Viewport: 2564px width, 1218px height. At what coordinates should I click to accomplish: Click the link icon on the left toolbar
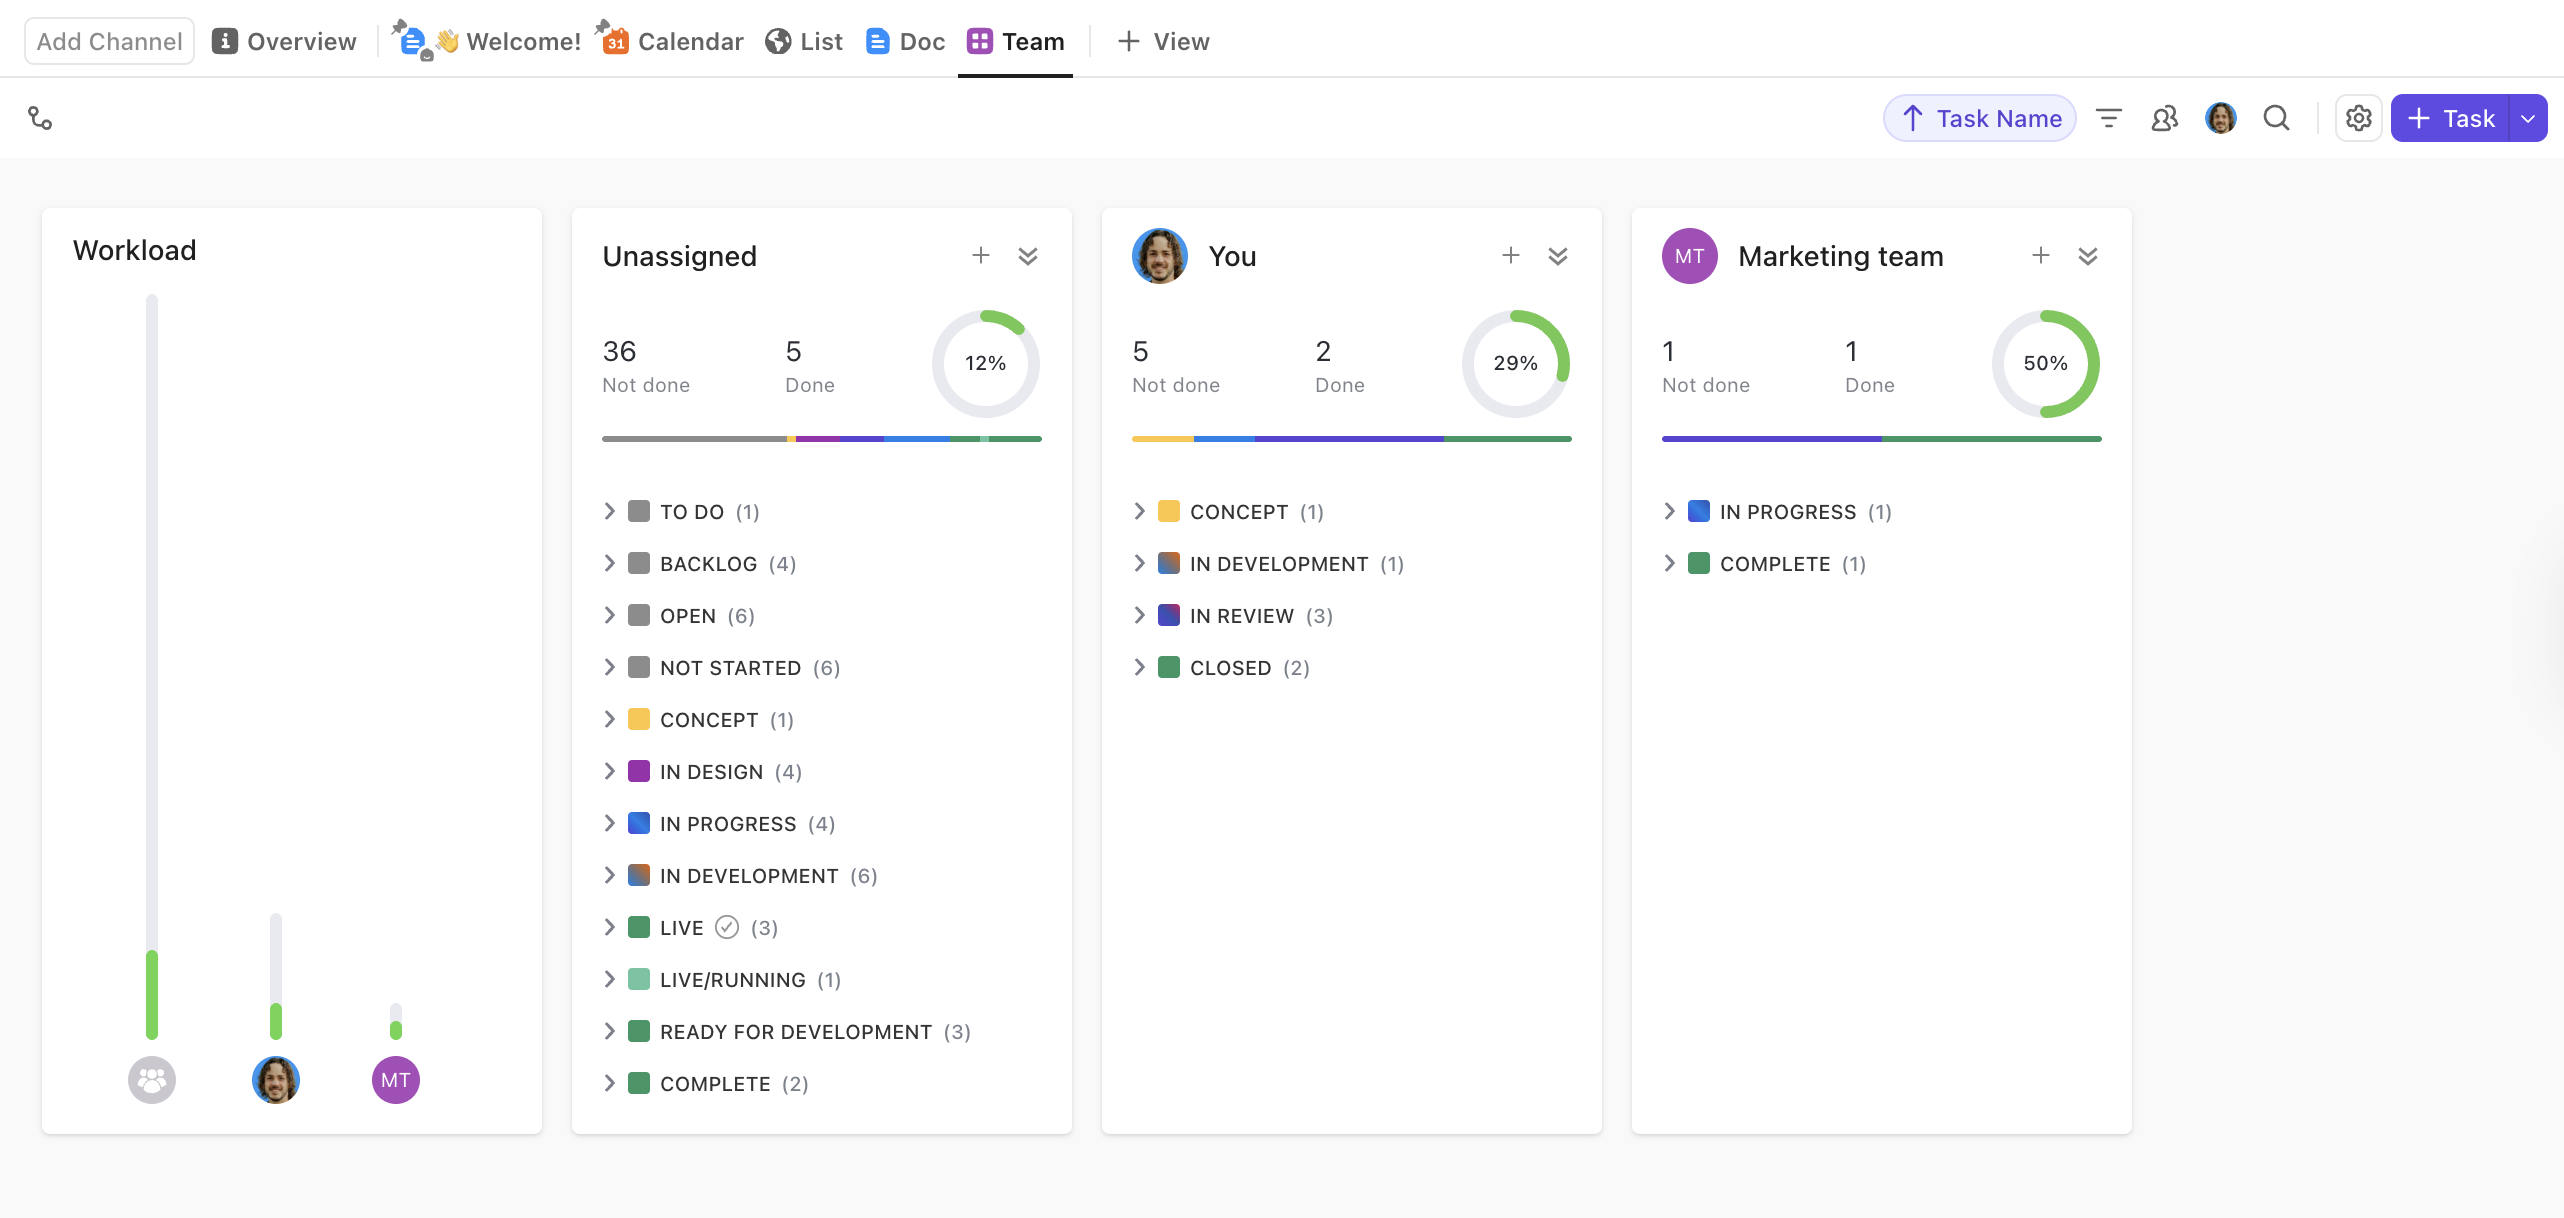[40, 117]
